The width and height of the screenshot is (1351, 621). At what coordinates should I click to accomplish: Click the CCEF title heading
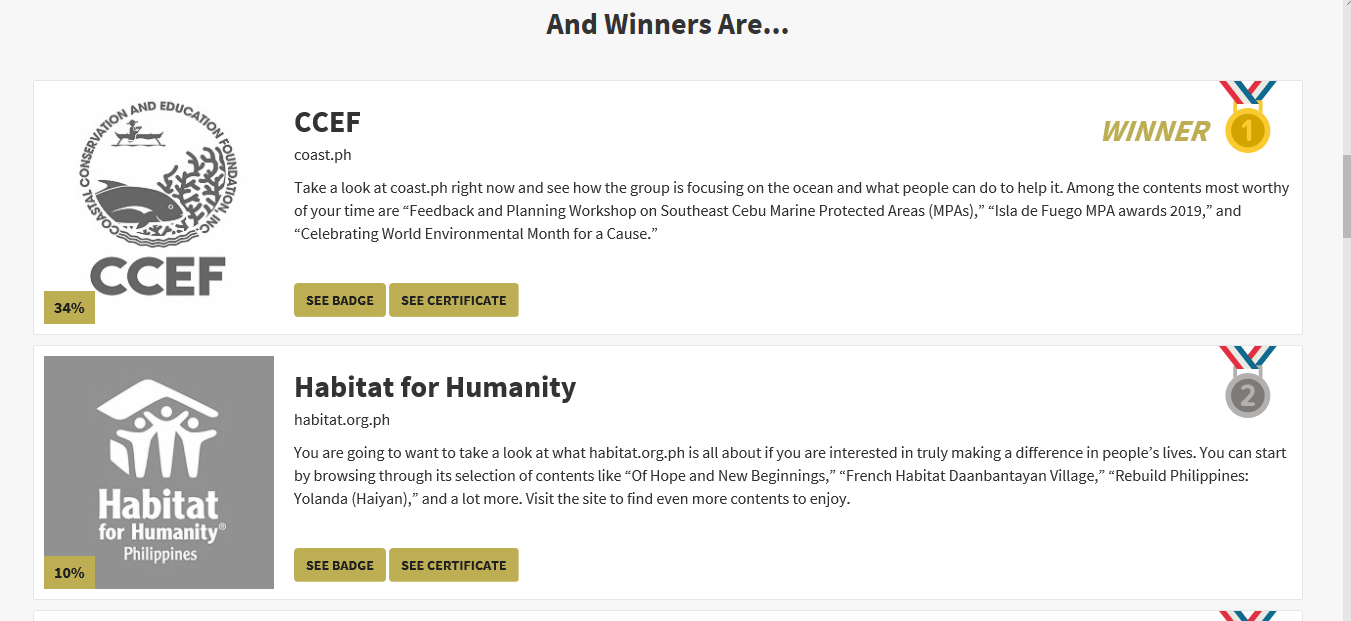[x=327, y=122]
